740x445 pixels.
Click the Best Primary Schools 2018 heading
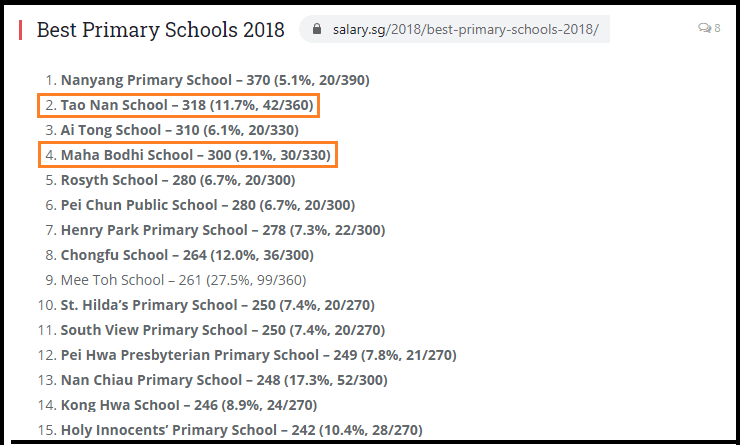[160, 29]
